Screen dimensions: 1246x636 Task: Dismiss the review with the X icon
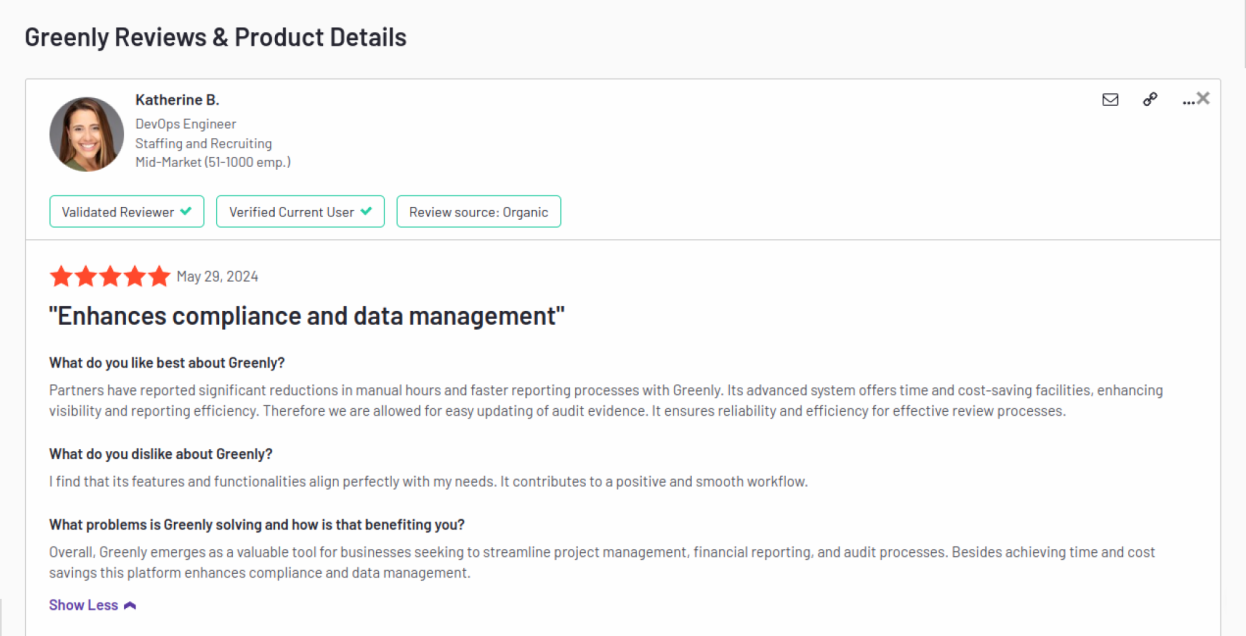pyautogui.click(x=1203, y=98)
